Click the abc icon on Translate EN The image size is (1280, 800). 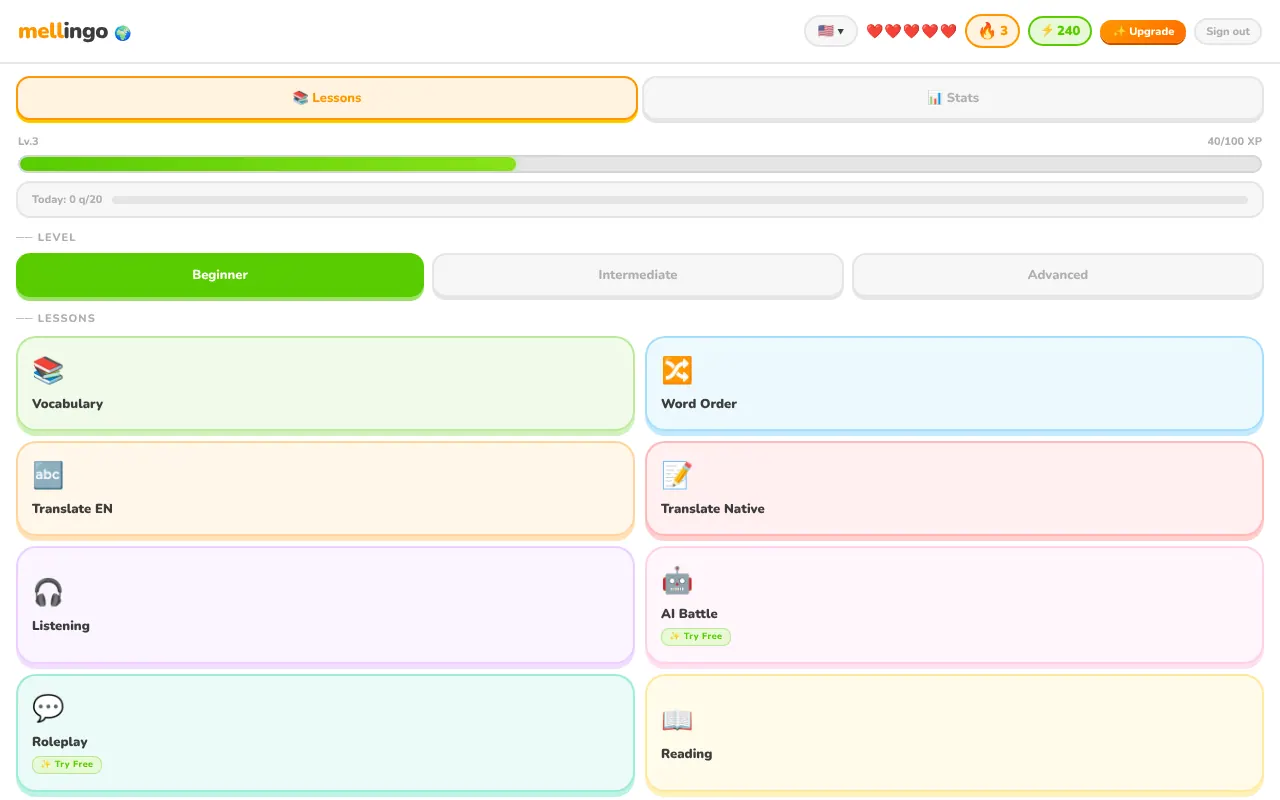[48, 475]
